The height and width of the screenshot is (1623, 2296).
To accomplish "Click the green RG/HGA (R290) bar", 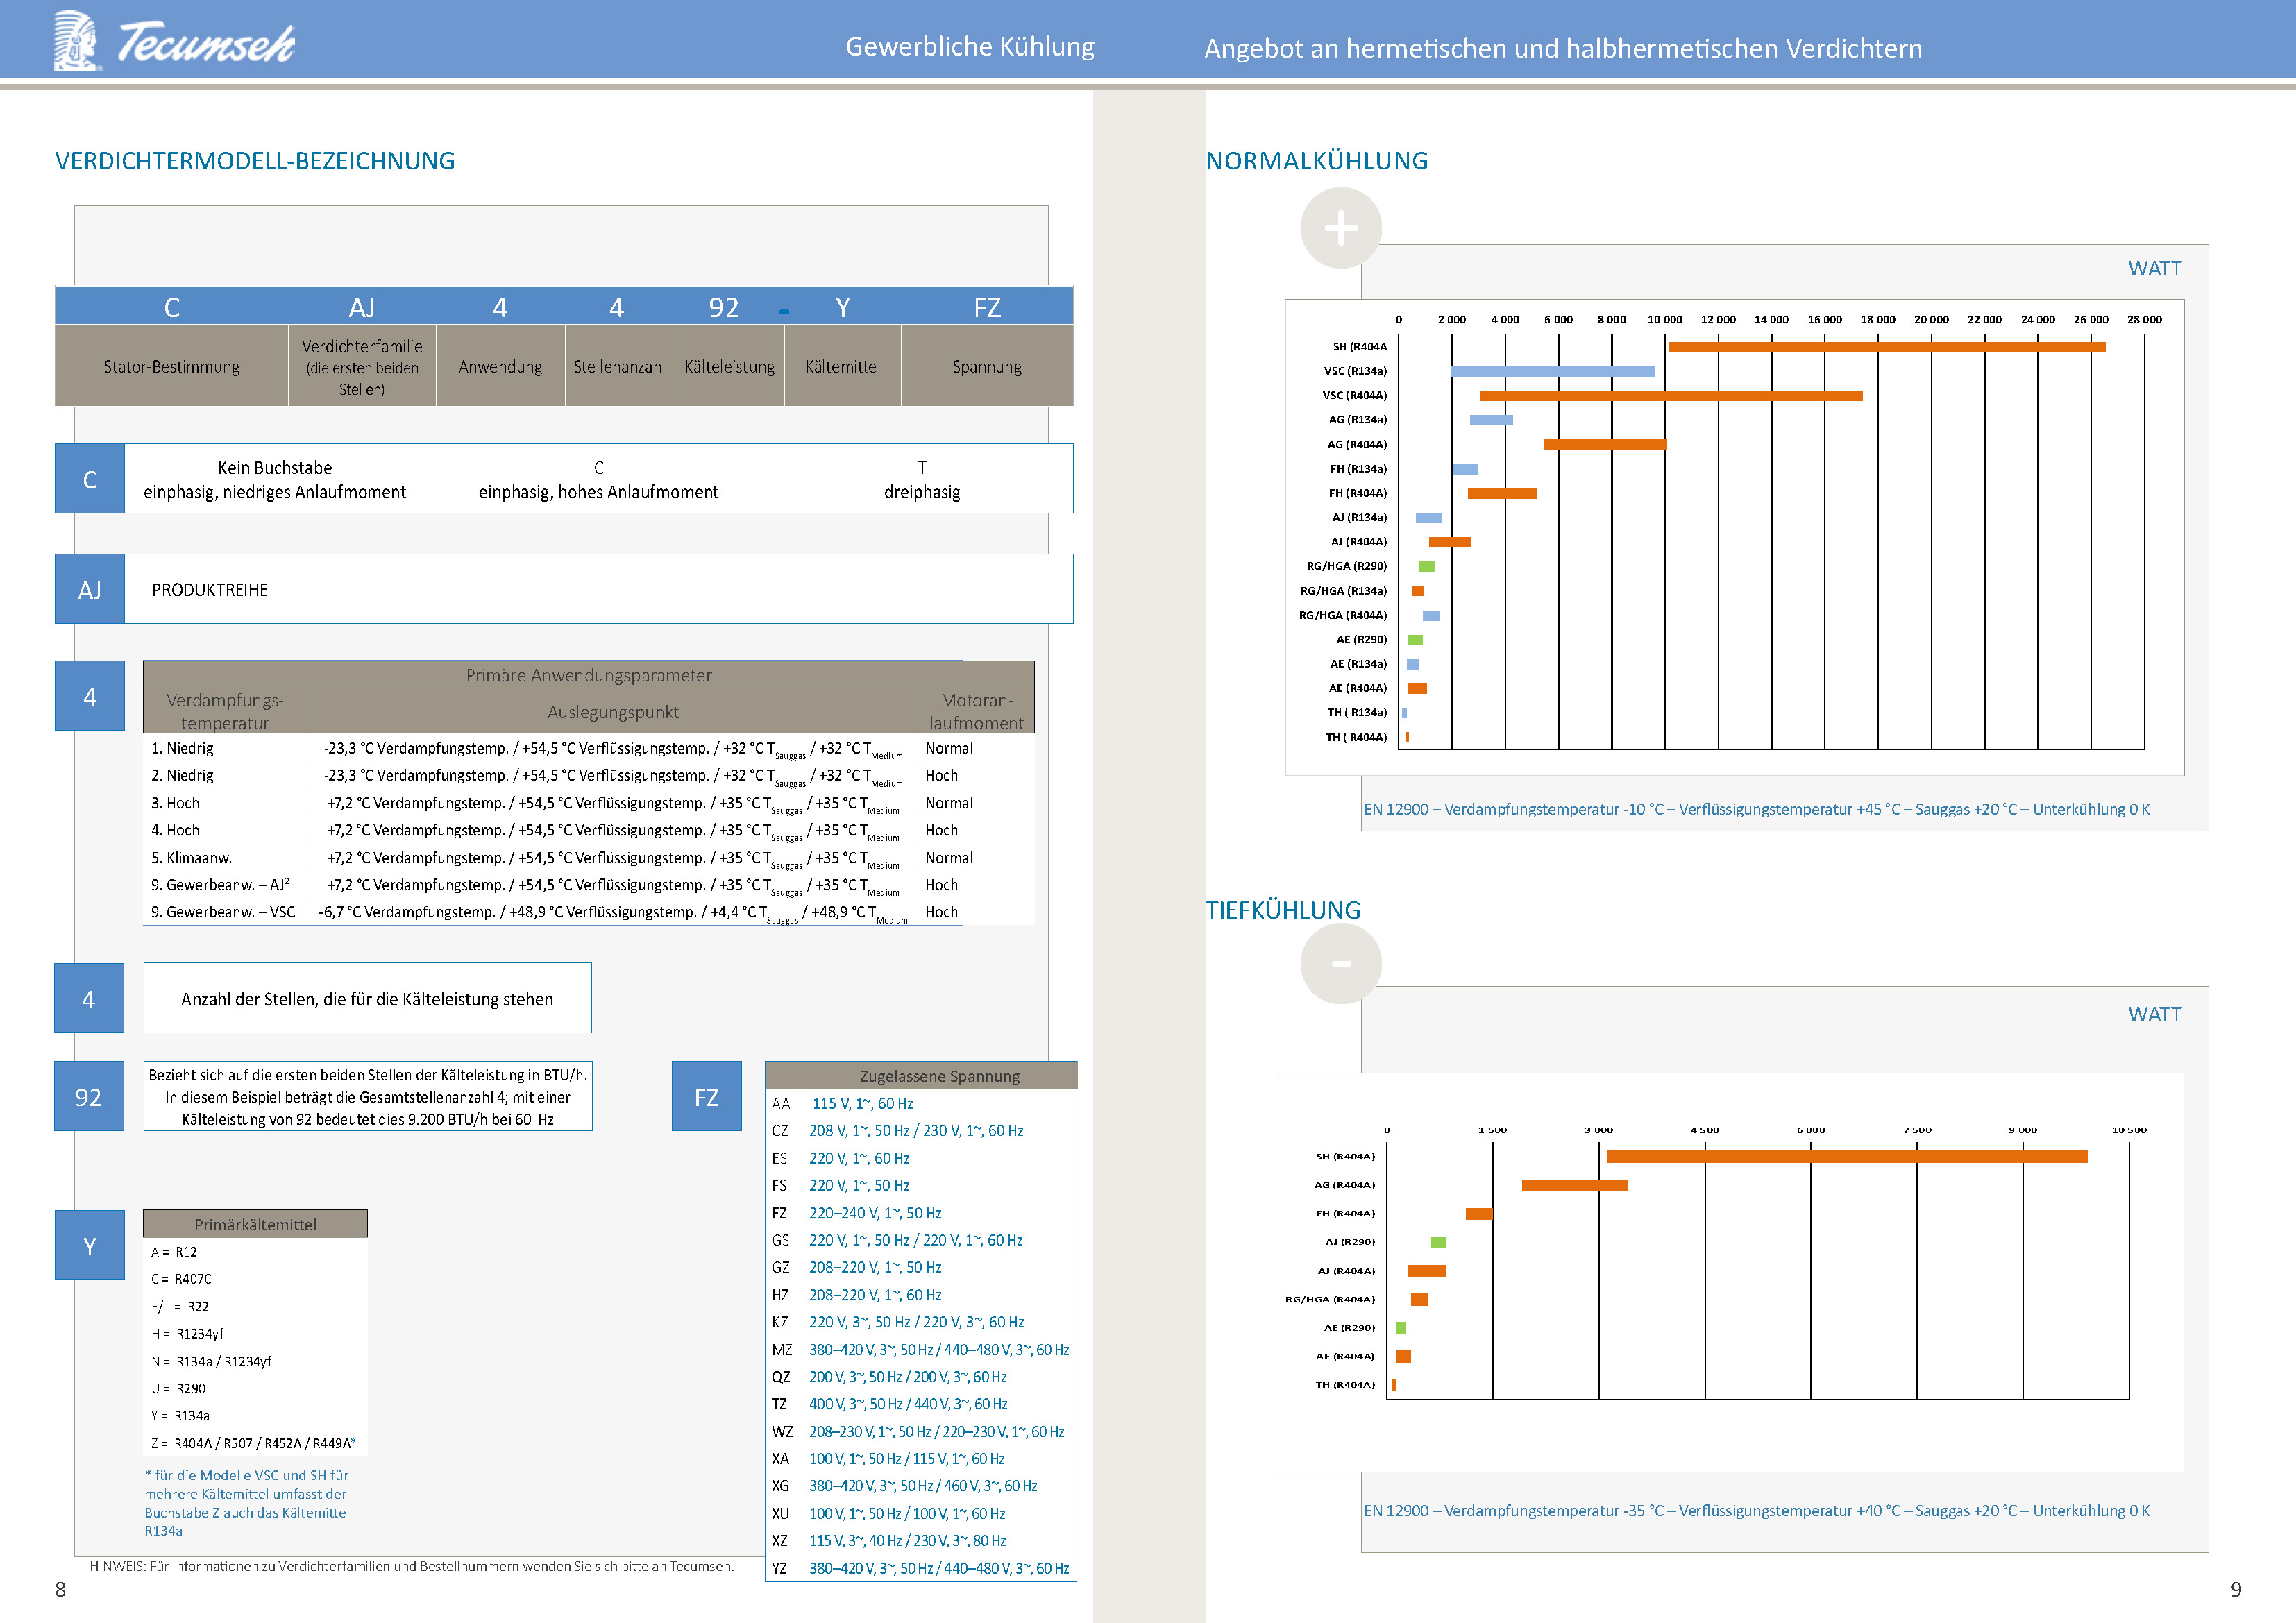I will coord(1426,567).
